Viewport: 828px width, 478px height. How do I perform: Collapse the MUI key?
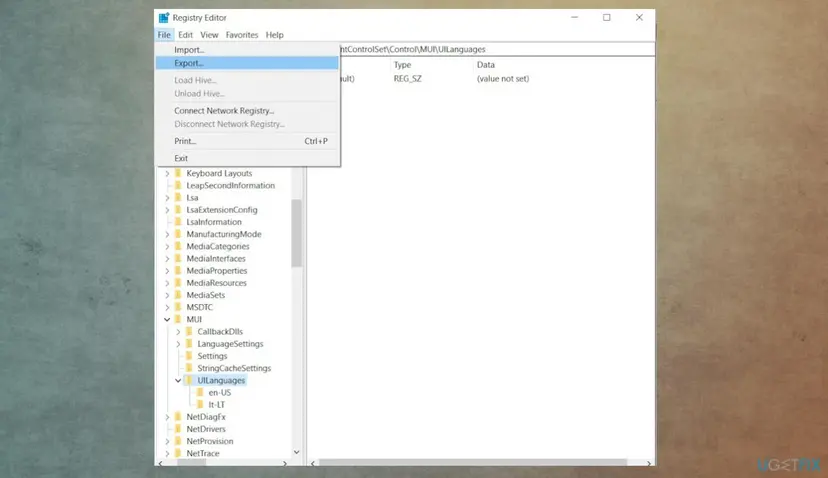[167, 319]
